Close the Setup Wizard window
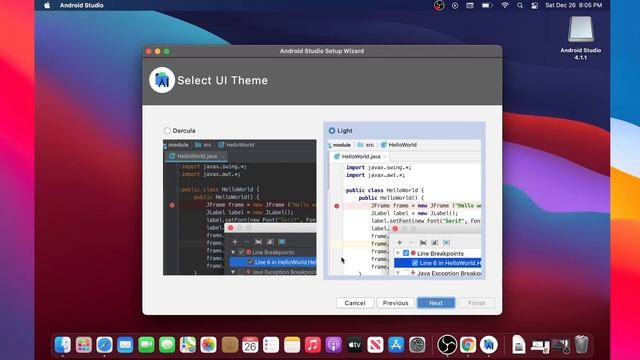The width and height of the screenshot is (640, 360). (x=149, y=51)
